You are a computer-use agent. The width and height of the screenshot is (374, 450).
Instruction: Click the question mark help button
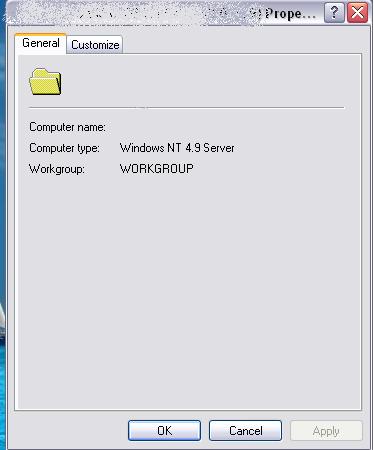(334, 13)
